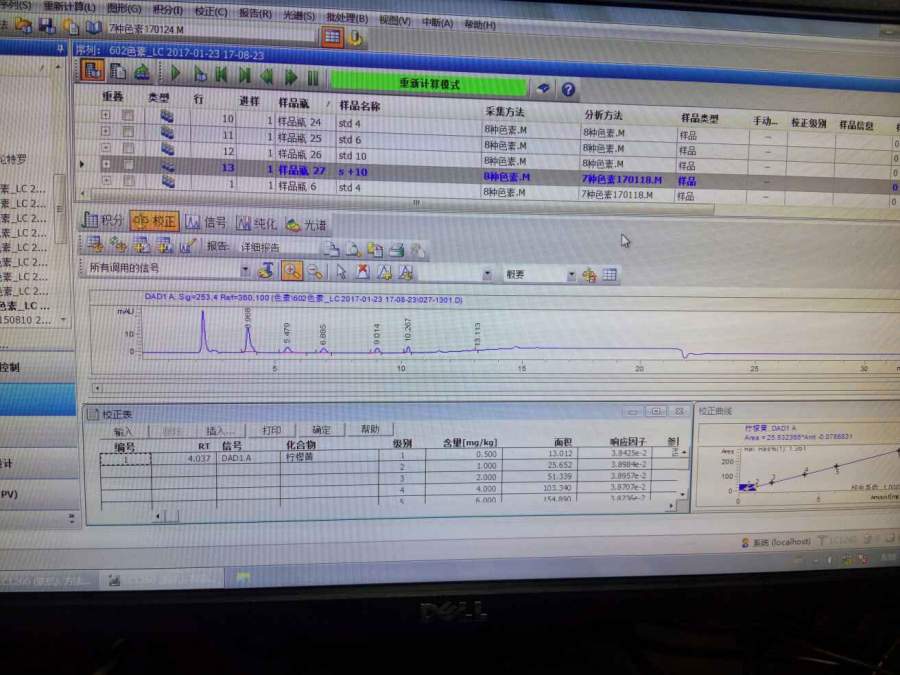Expand row 11 with the plus box
This screenshot has width=900, height=675.
pos(106,131)
